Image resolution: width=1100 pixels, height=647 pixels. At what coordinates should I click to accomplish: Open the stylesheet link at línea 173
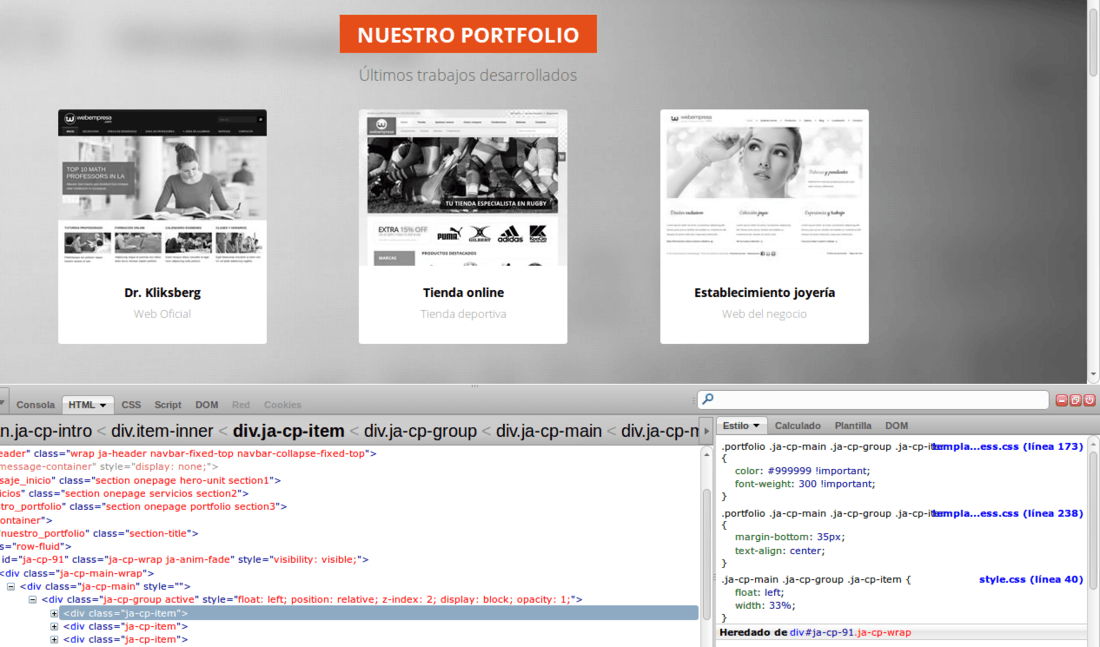pos(1009,446)
